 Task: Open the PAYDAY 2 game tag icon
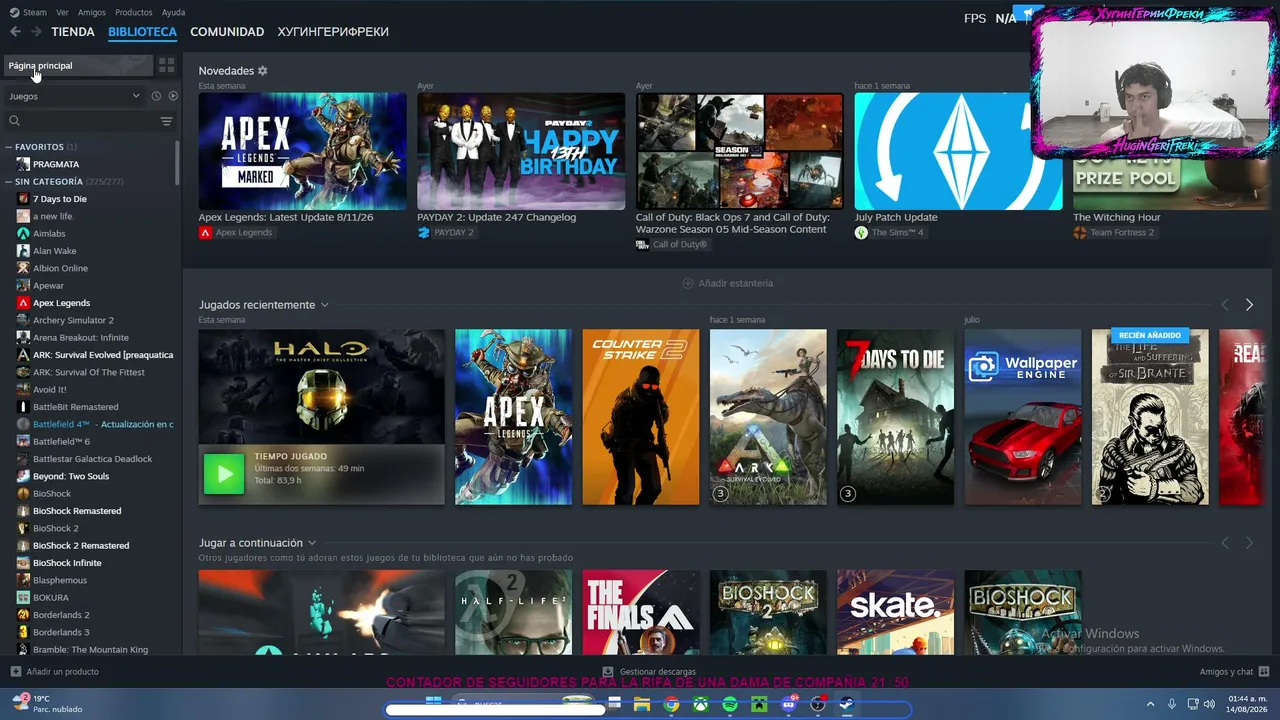tap(424, 233)
